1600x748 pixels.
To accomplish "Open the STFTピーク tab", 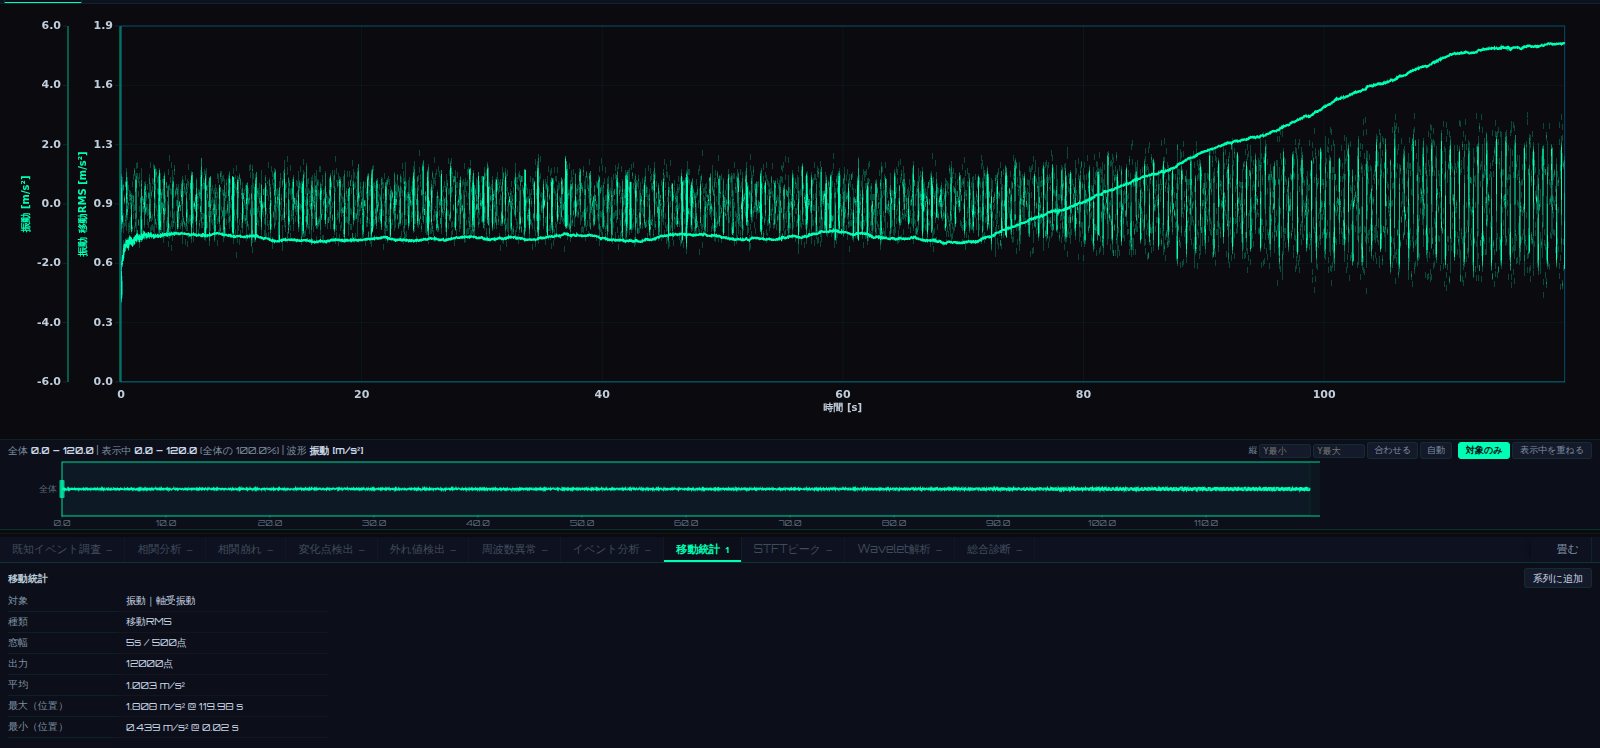I will (793, 550).
